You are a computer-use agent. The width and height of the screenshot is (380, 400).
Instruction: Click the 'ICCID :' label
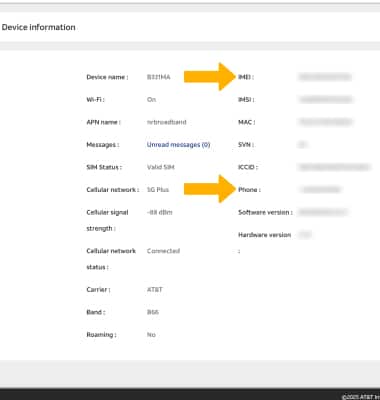[x=248, y=167]
